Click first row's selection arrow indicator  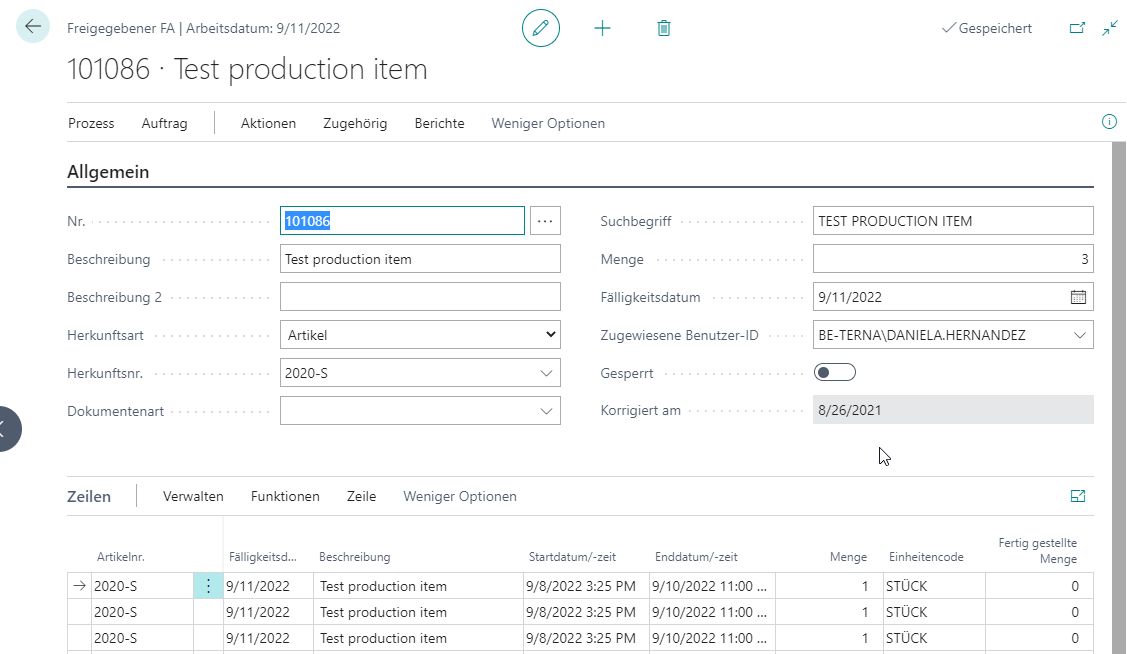79,586
